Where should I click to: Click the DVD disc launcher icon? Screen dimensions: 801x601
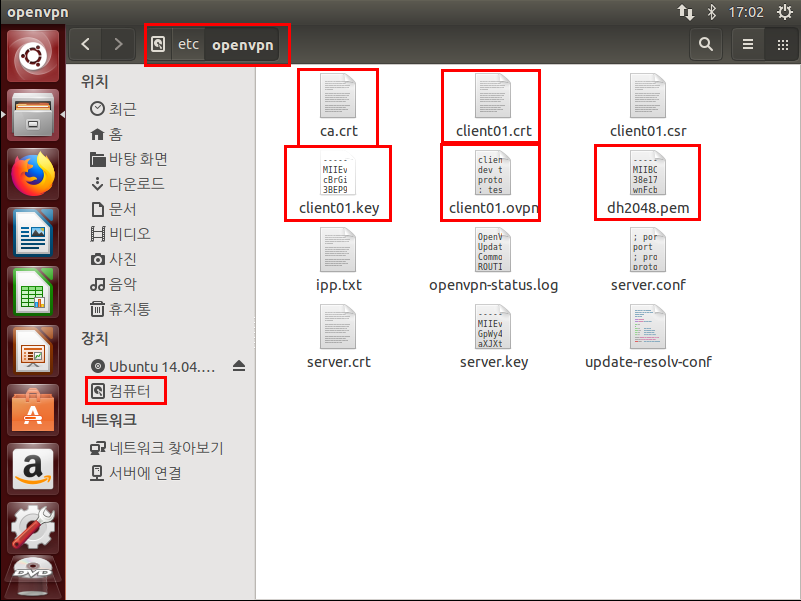click(x=33, y=579)
